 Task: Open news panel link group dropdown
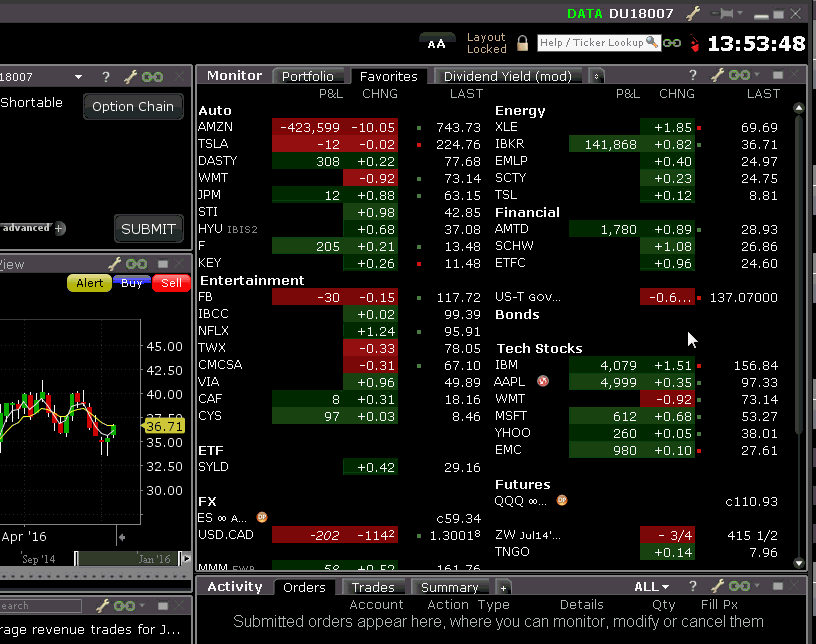[x=142, y=605]
